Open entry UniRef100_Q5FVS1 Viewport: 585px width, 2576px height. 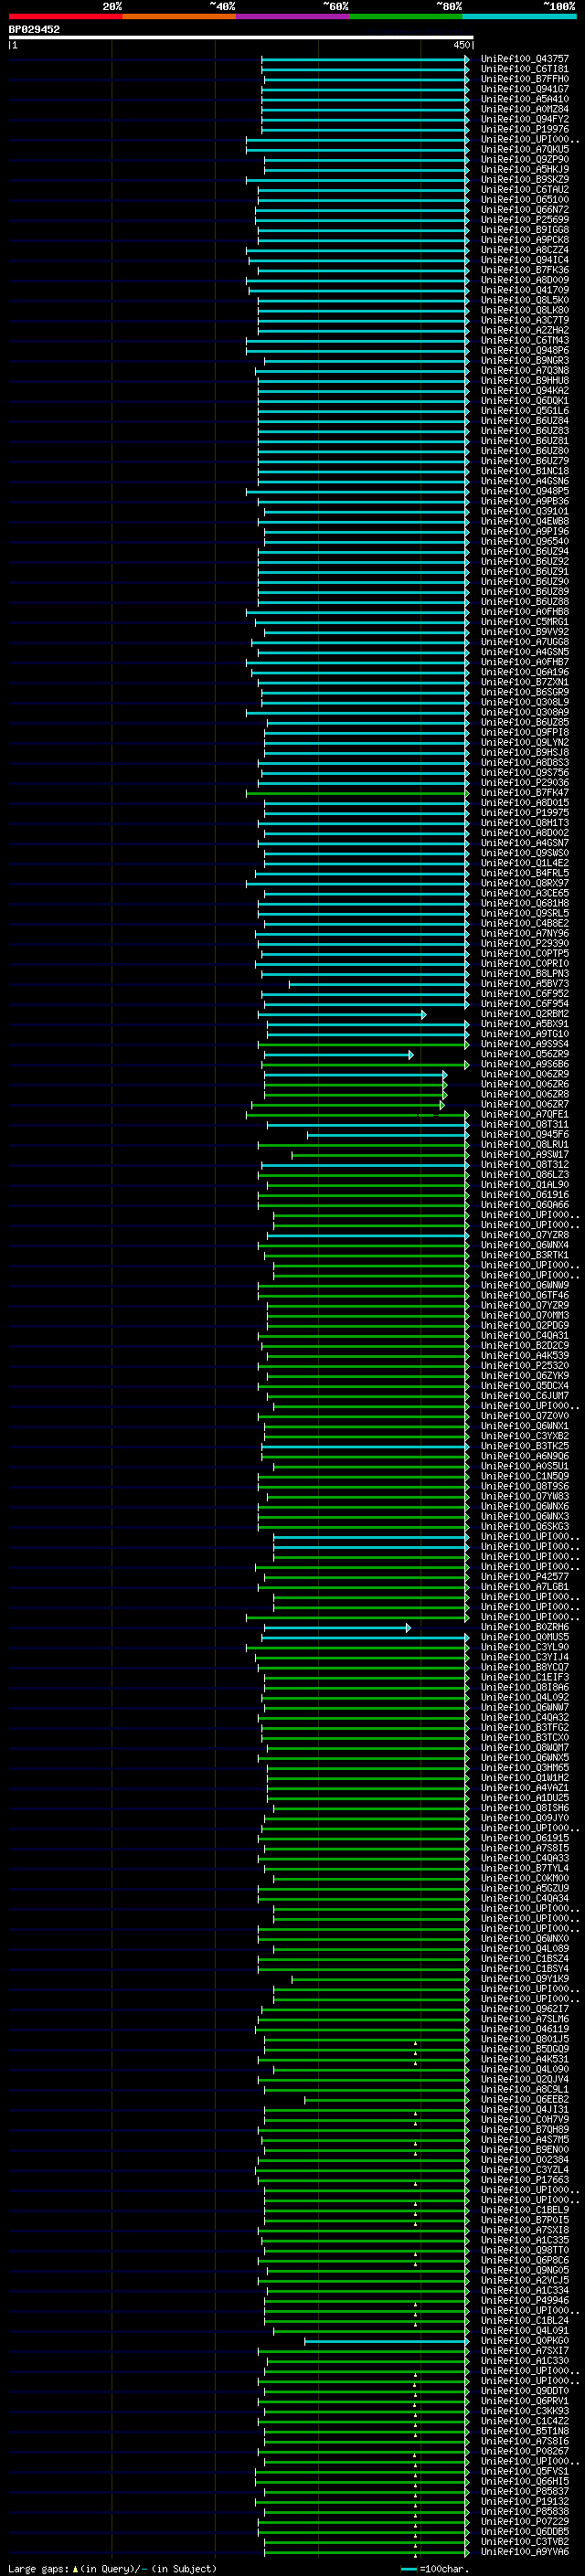(525, 2472)
